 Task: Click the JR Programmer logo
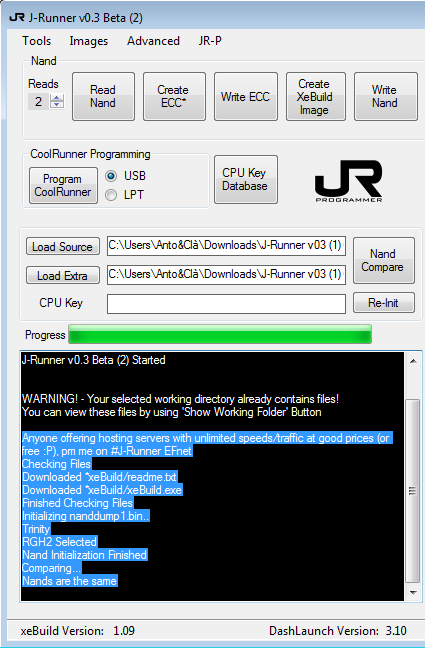point(349,181)
